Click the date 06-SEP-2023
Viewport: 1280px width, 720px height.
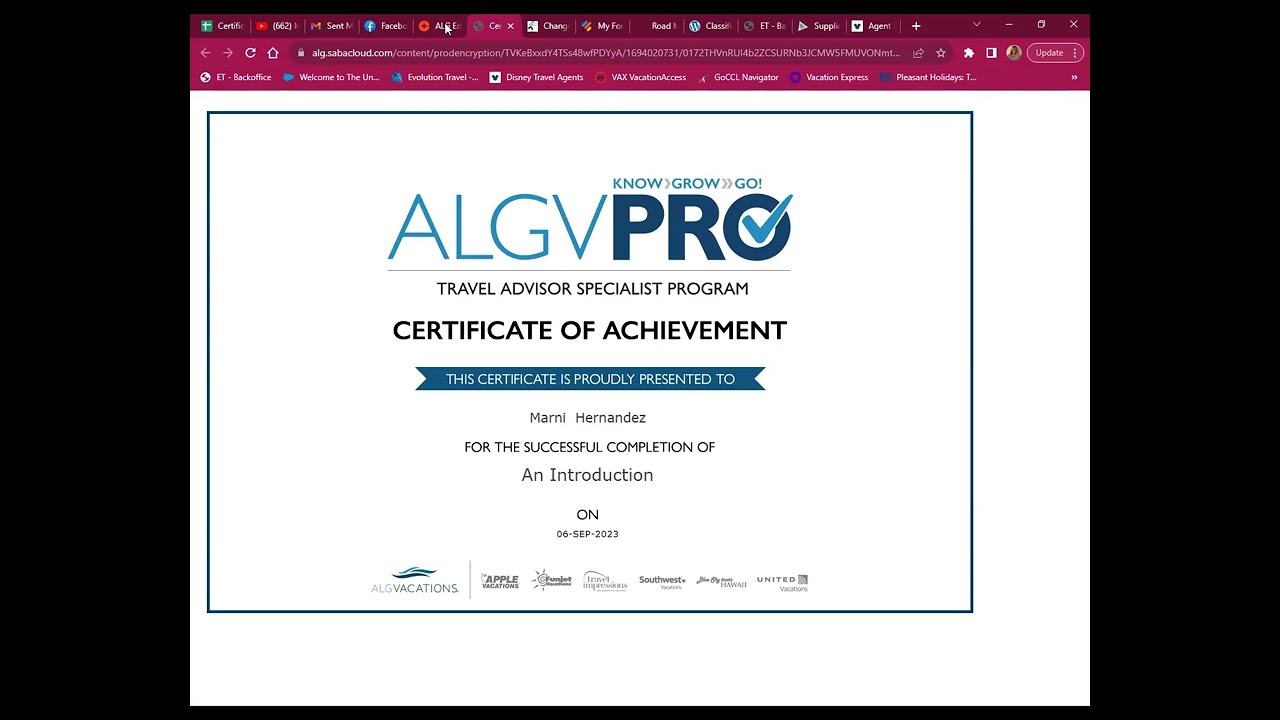[x=588, y=534]
